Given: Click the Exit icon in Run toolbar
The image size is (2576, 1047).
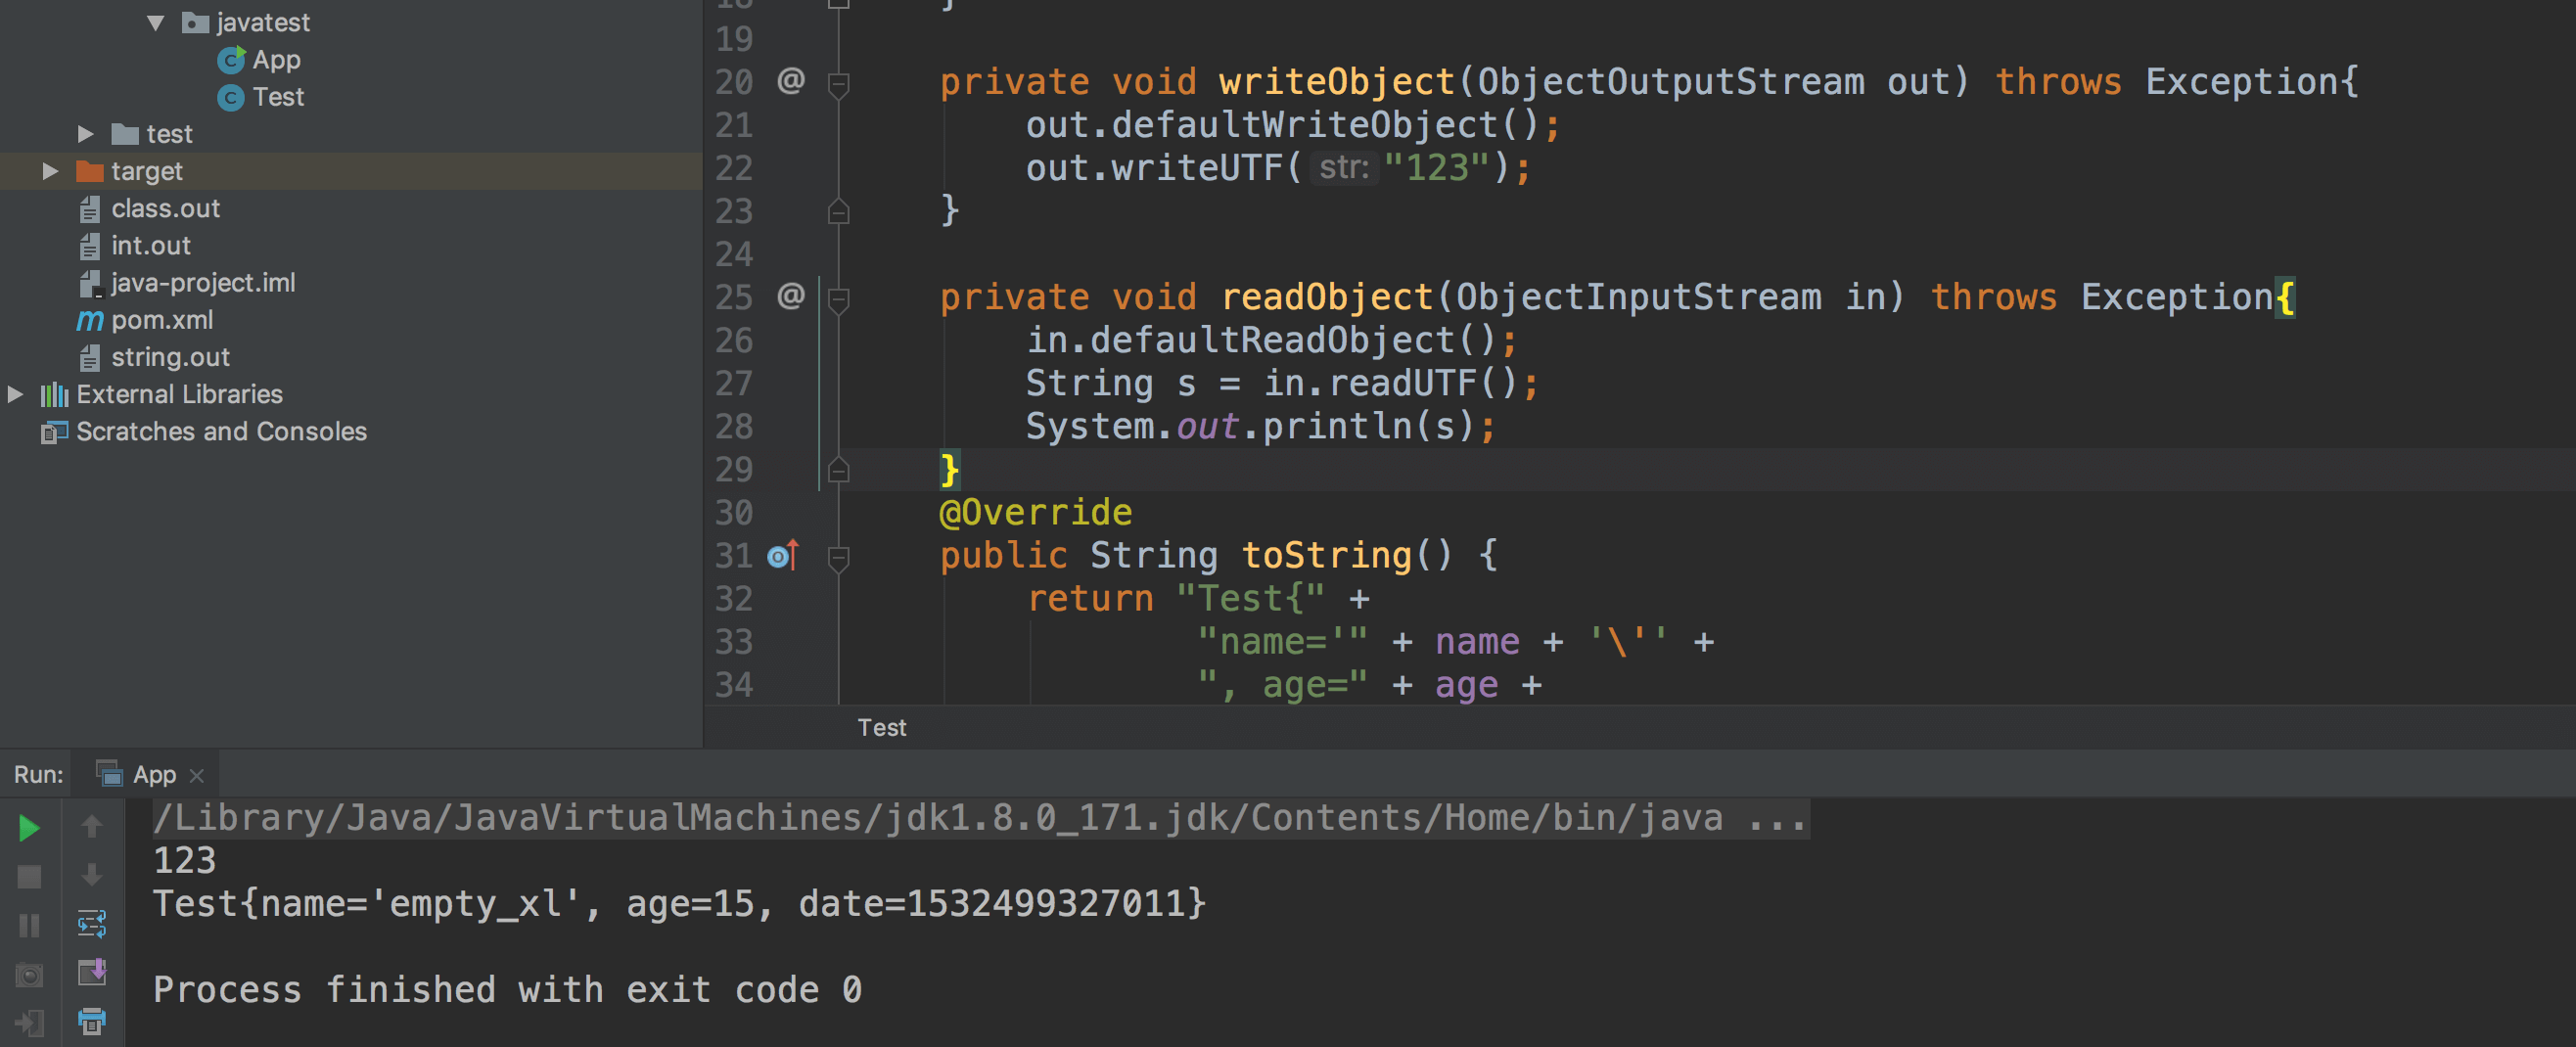Looking at the screenshot, I should point(29,1022).
